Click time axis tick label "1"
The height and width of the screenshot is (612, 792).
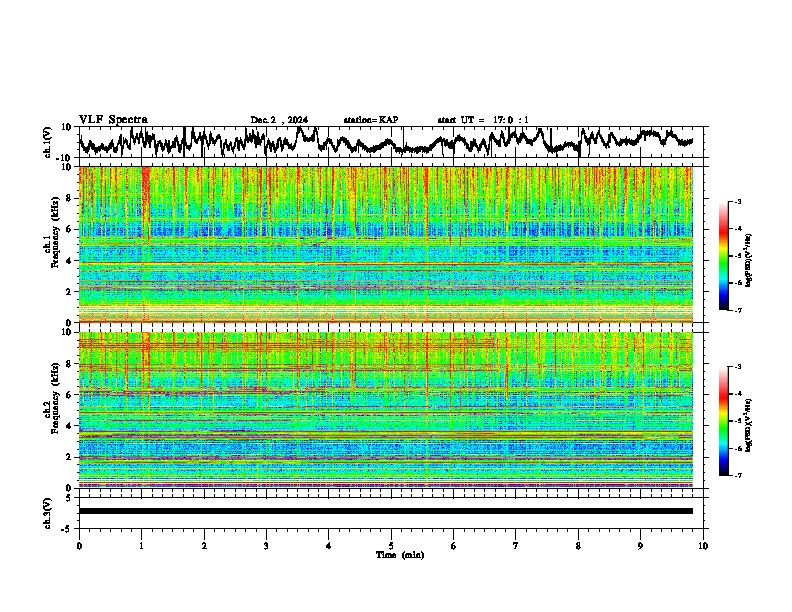tap(141, 546)
